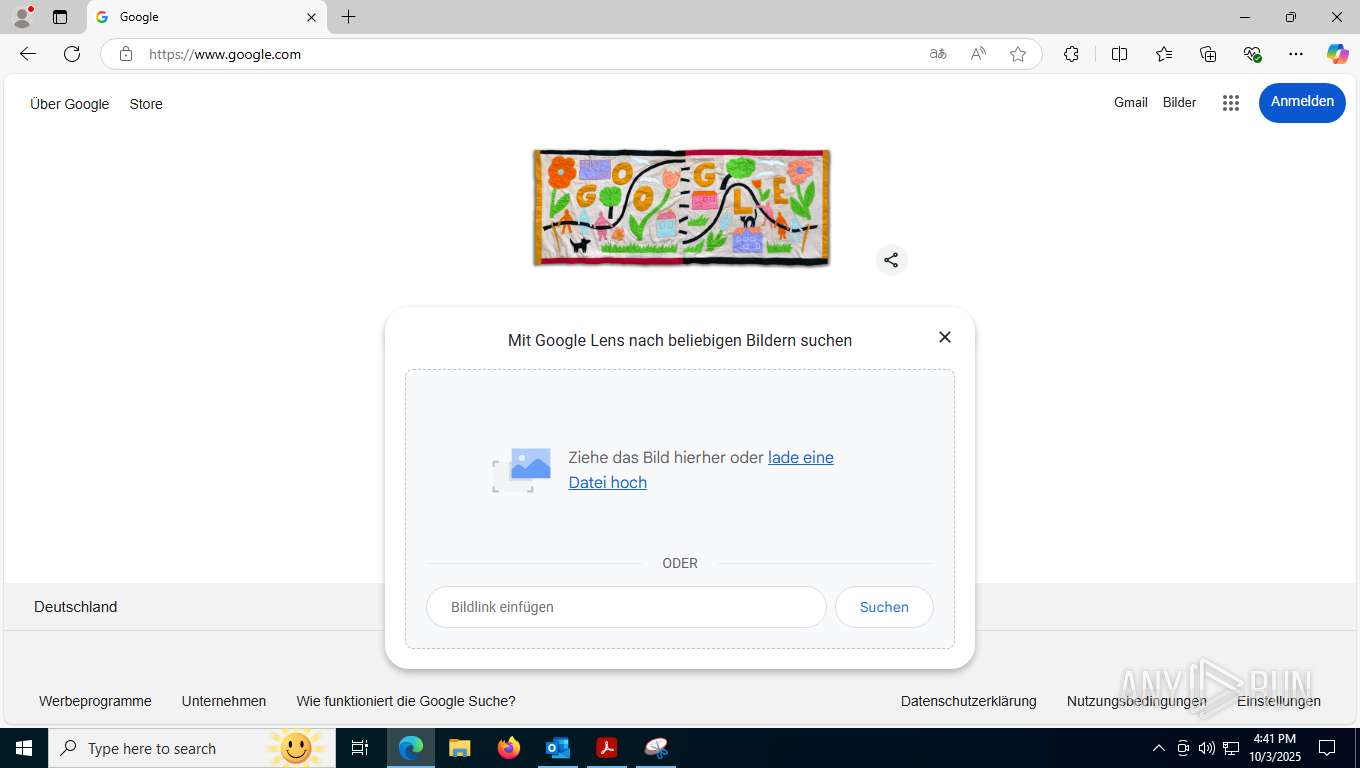Open browser Extensions puzzle icon

(x=1071, y=54)
